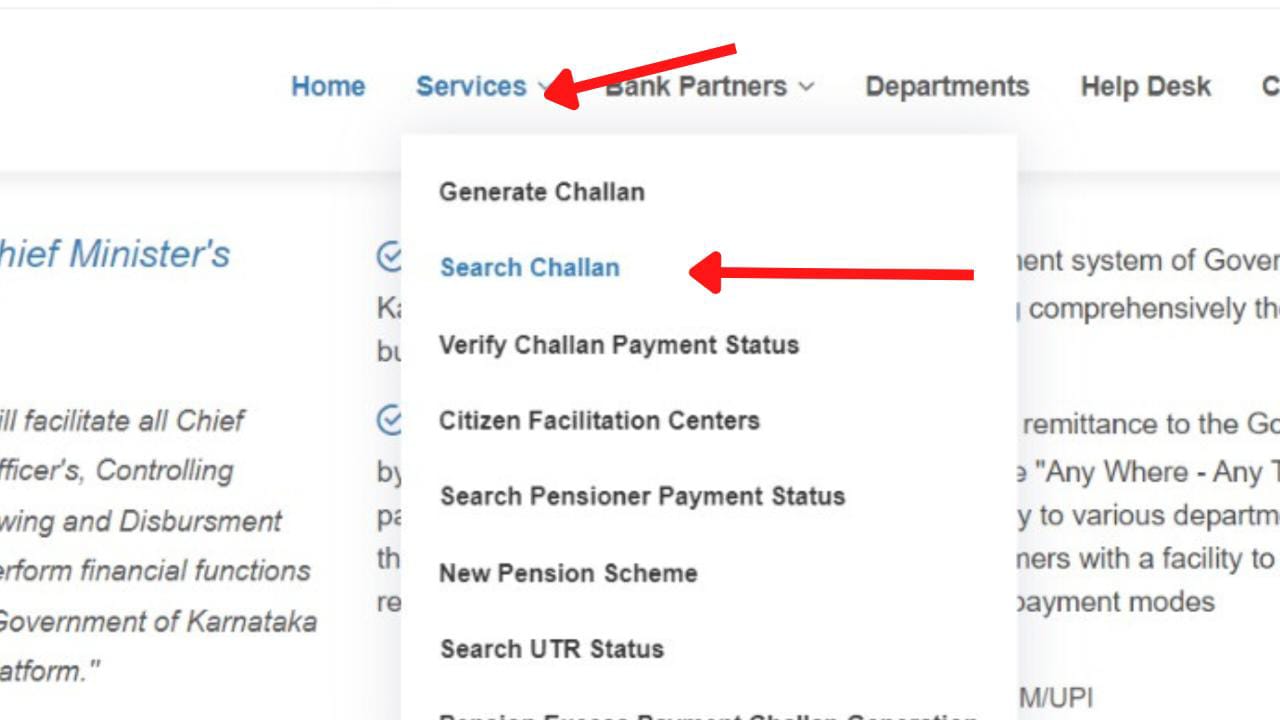Select Search UTR Status option

click(x=551, y=648)
